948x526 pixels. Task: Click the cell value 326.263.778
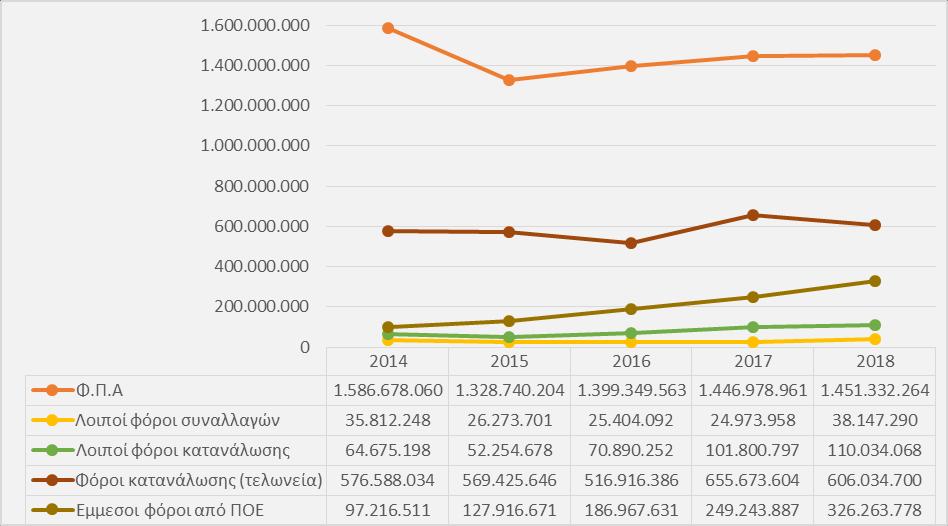pos(875,510)
